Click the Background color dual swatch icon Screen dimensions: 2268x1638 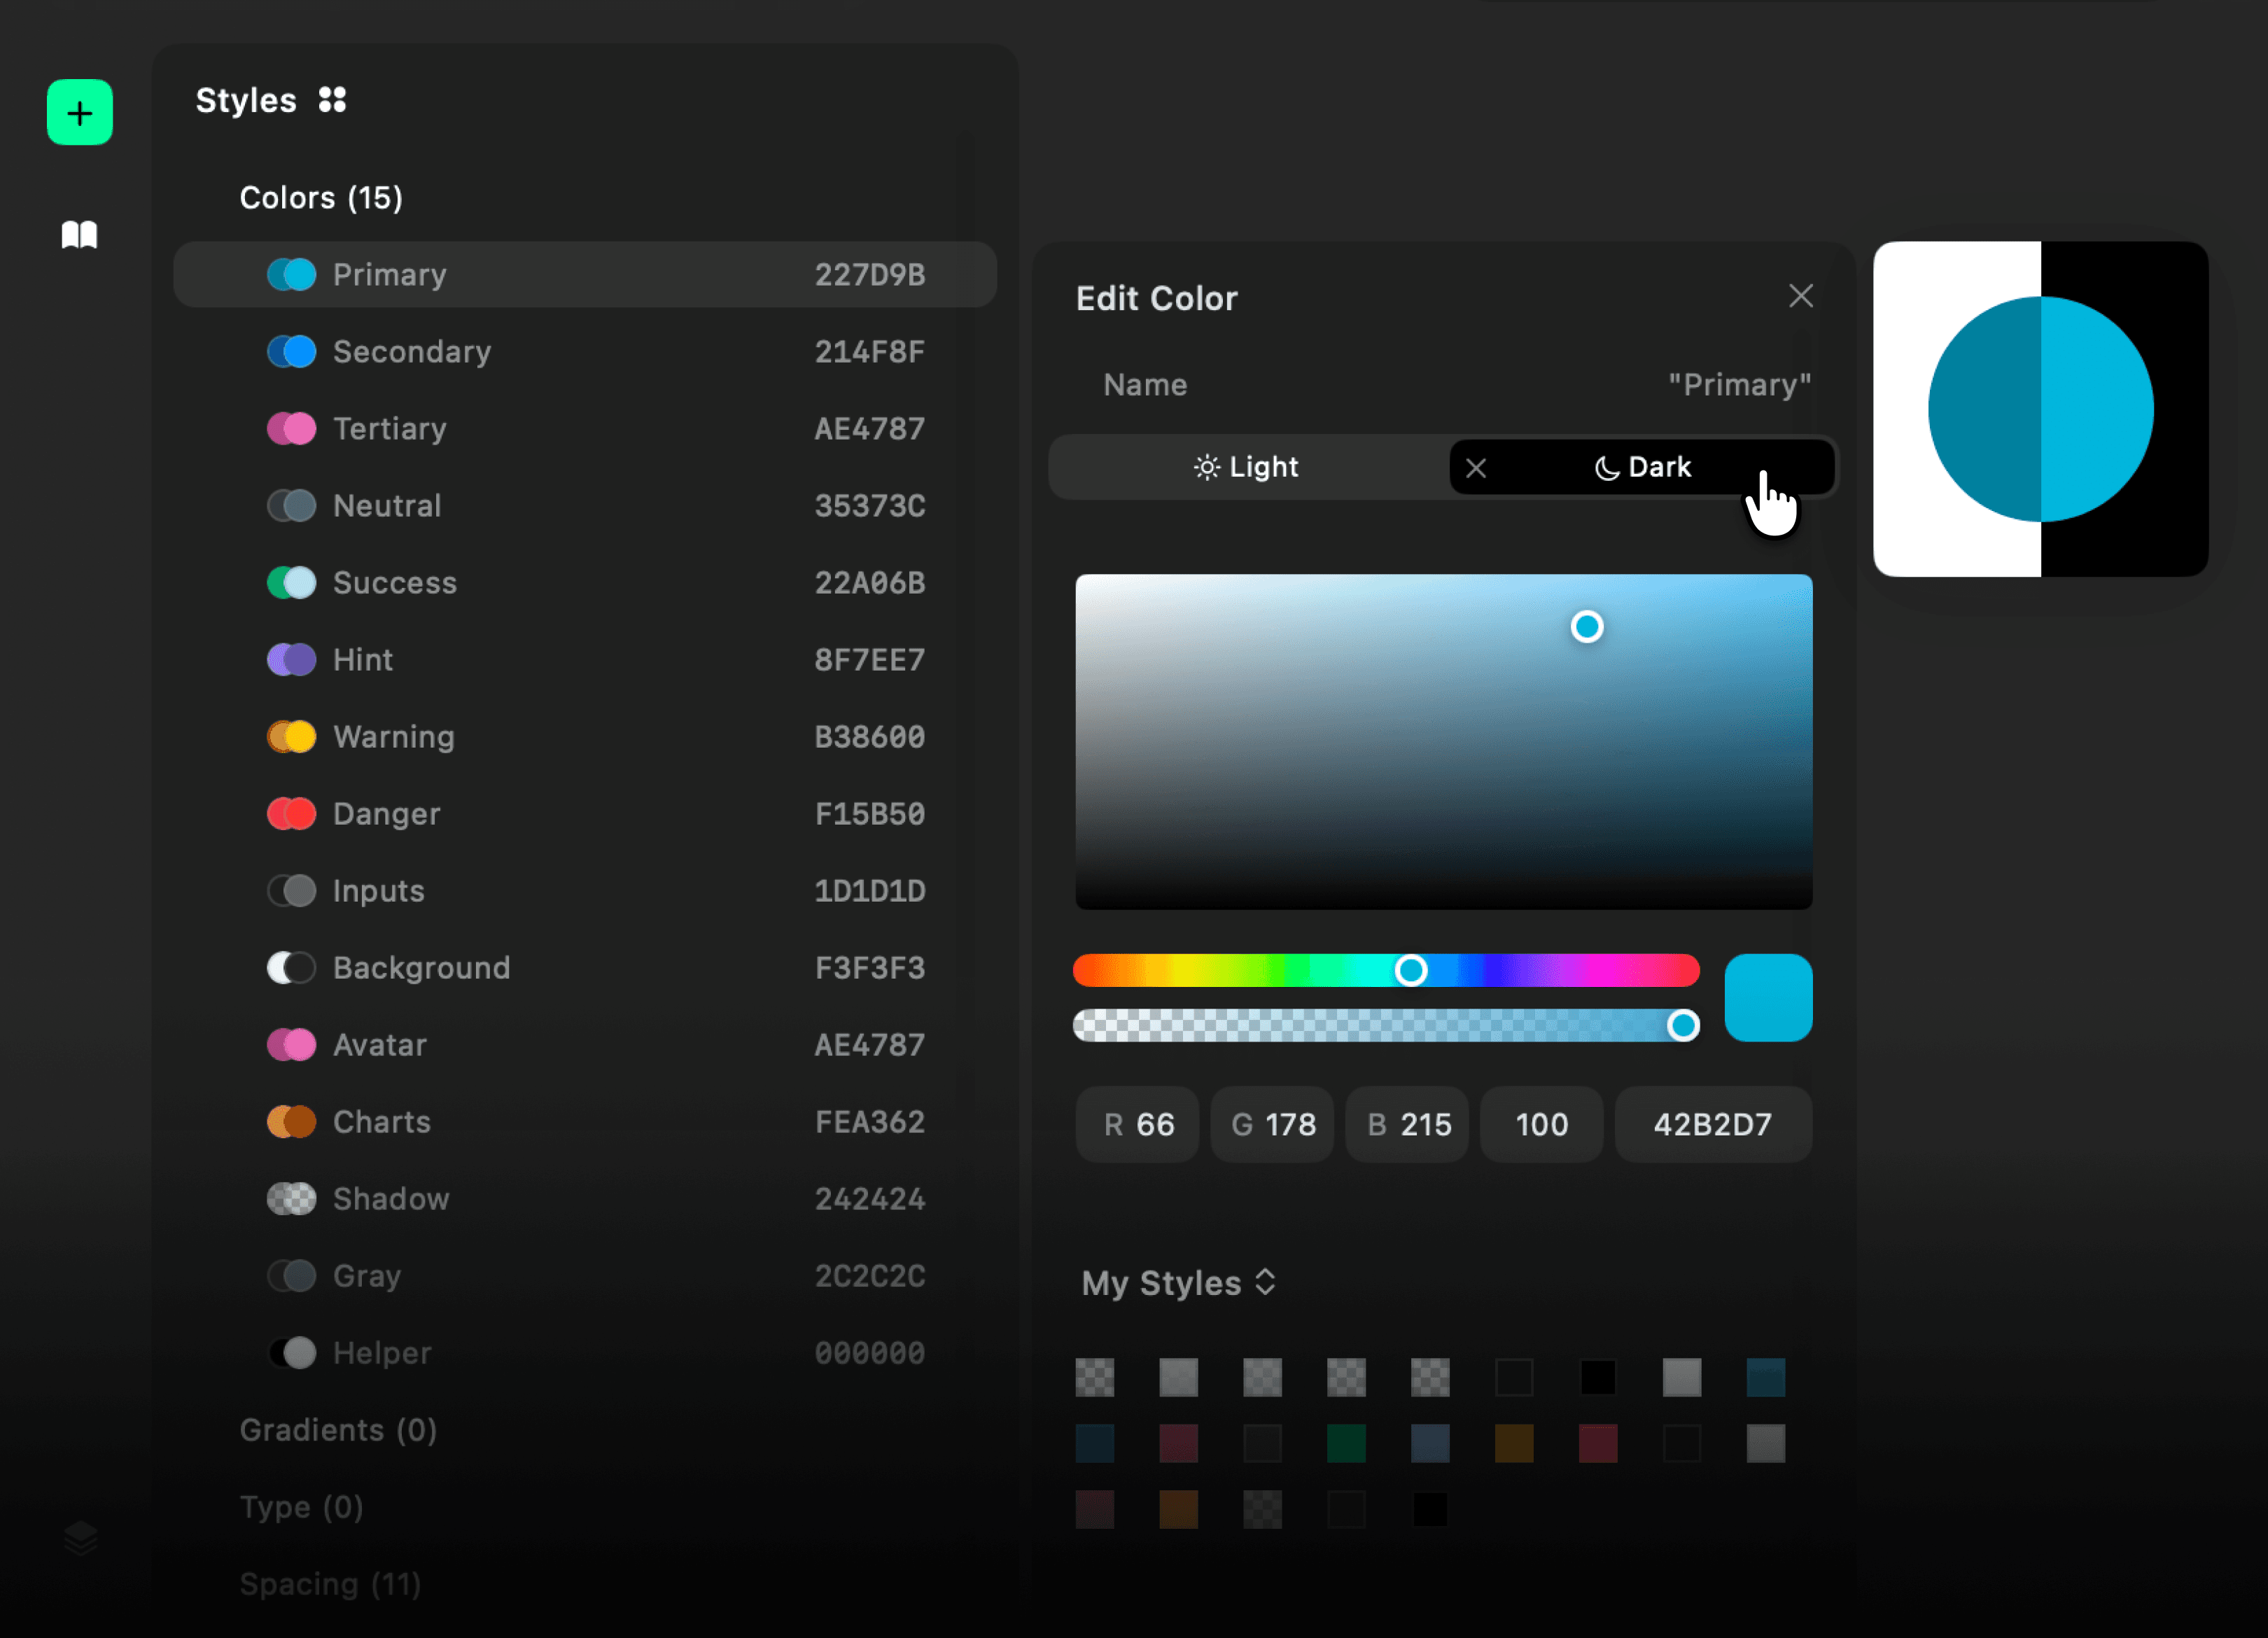(x=291, y=967)
